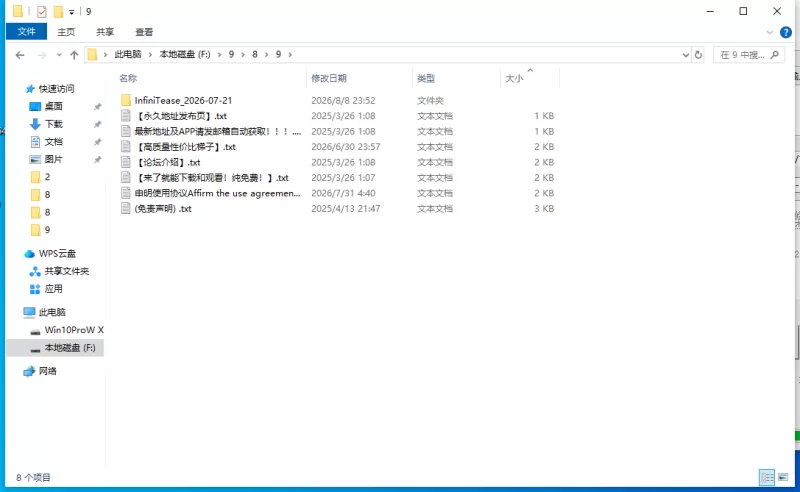Click breadcrumb 8 in address path
This screenshot has height=492, width=800.
click(x=255, y=54)
